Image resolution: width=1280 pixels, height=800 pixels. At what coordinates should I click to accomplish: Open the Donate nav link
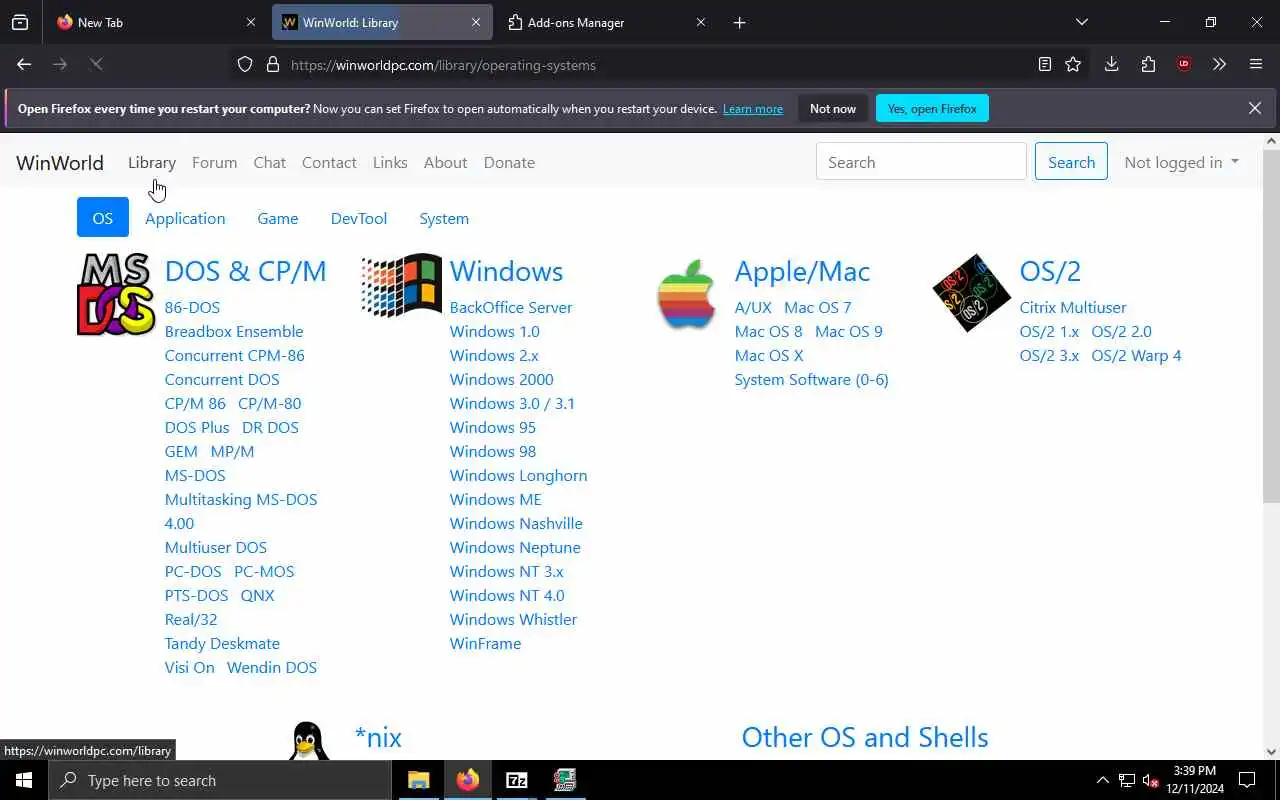click(509, 162)
